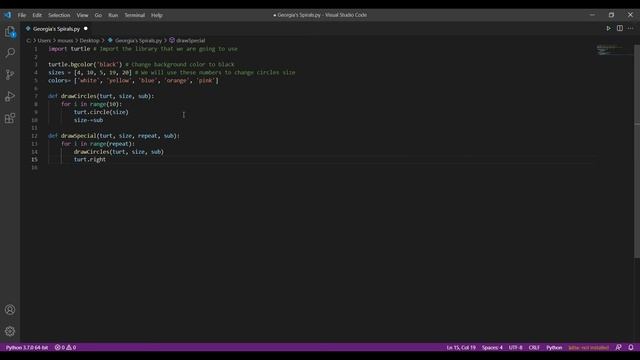Place cursor in 'import turtle' line

coord(143,49)
